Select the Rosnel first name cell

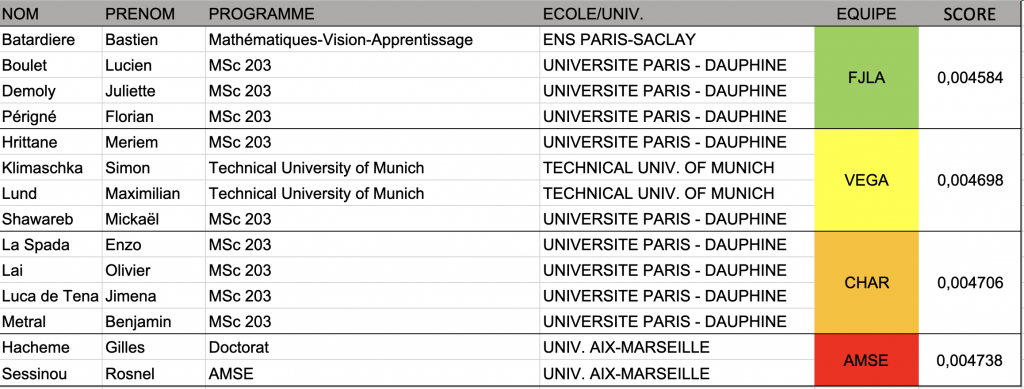point(153,373)
